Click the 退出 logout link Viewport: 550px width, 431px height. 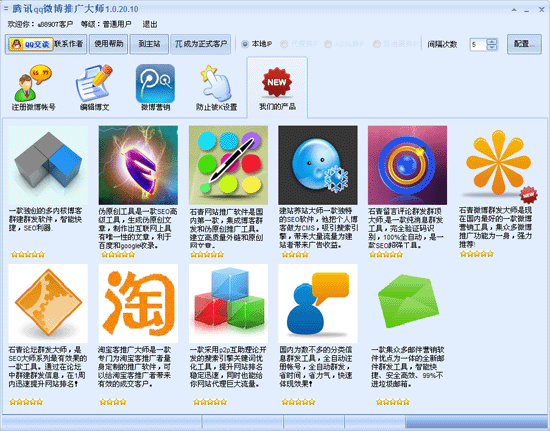(x=150, y=24)
